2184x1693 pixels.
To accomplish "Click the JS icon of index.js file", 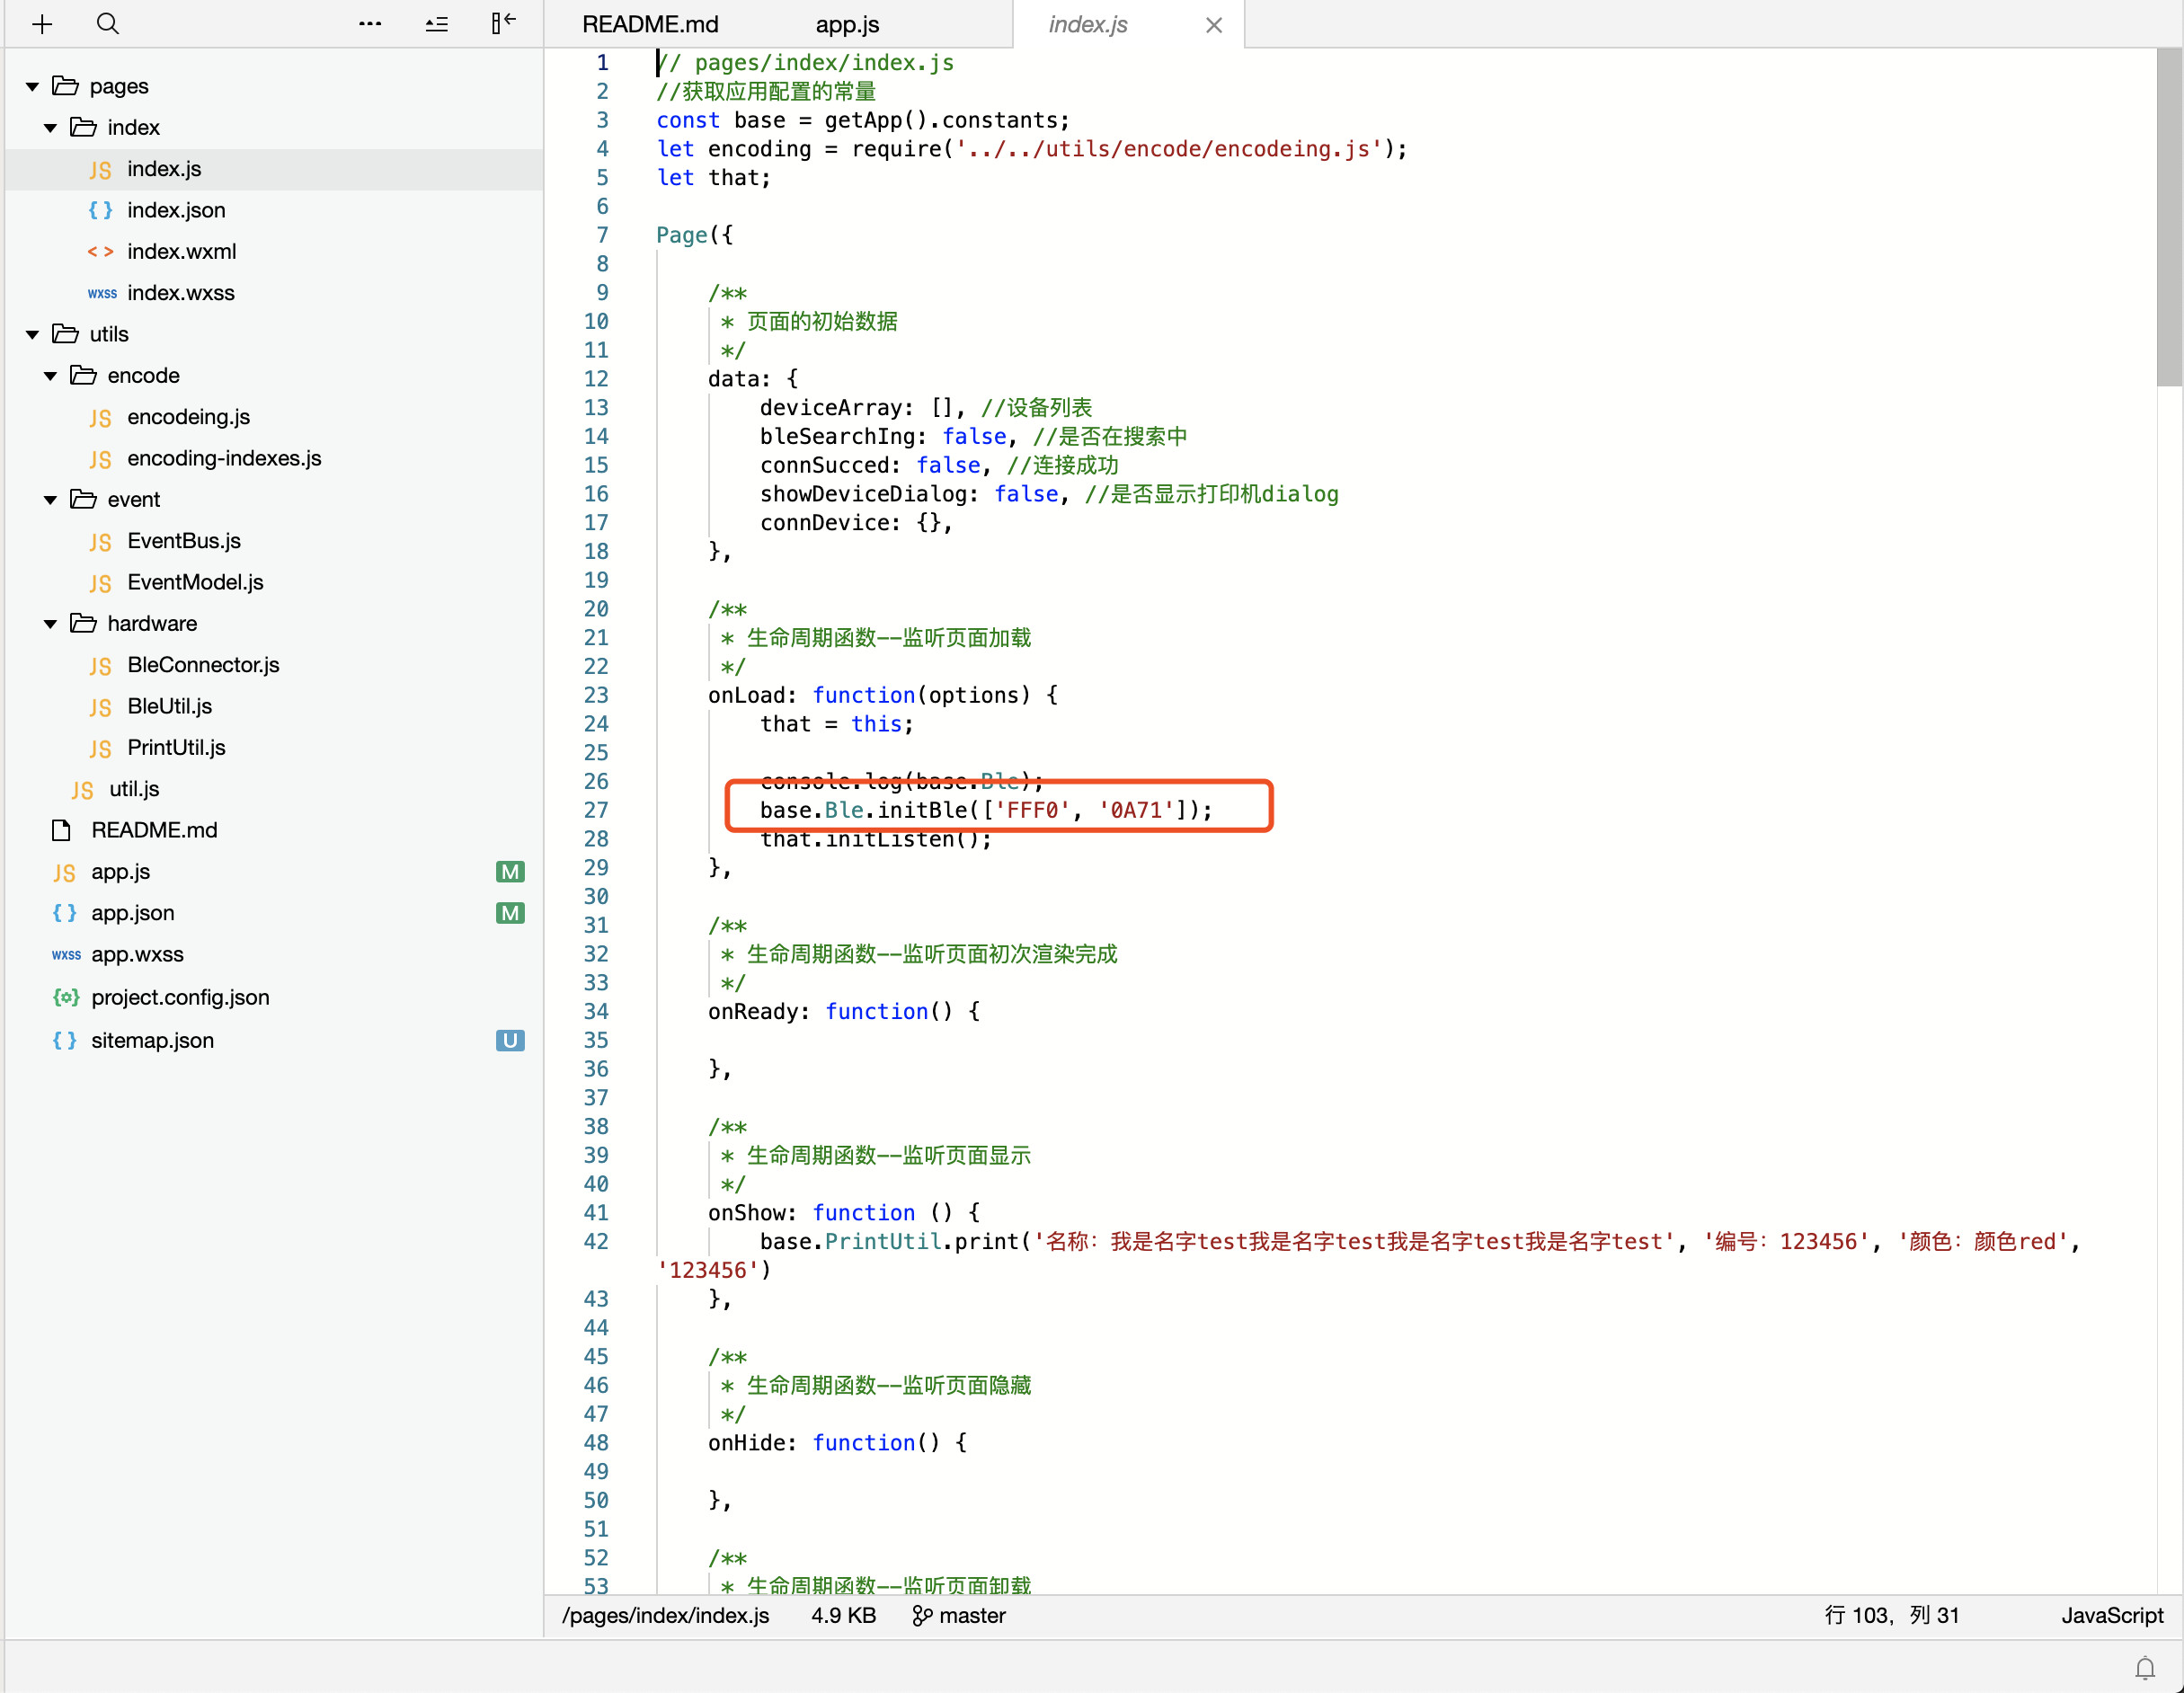I will pyautogui.click(x=100, y=170).
